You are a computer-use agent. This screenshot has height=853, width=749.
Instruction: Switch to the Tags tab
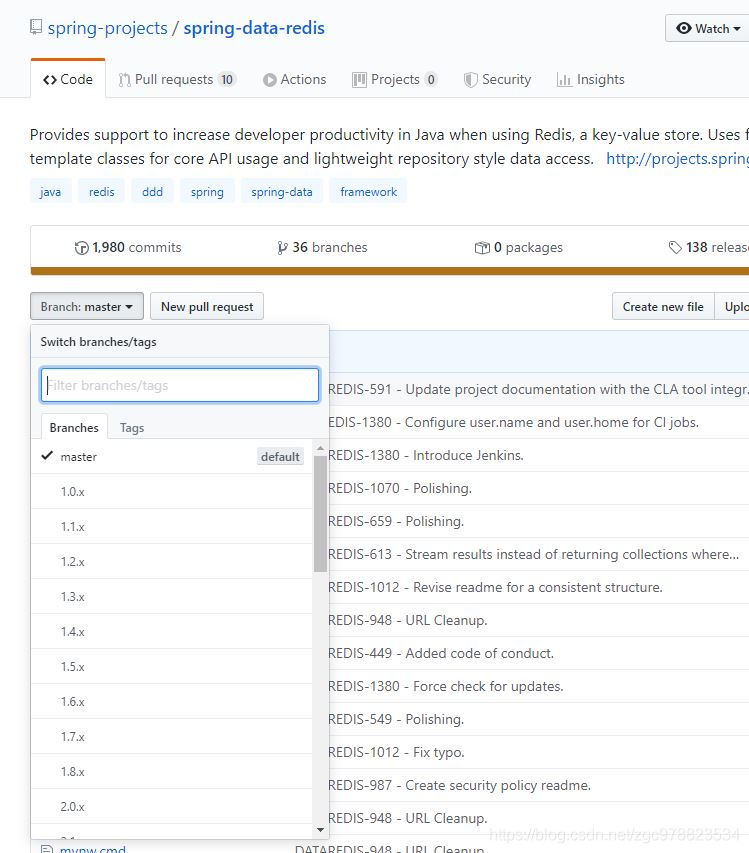pyautogui.click(x=132, y=428)
